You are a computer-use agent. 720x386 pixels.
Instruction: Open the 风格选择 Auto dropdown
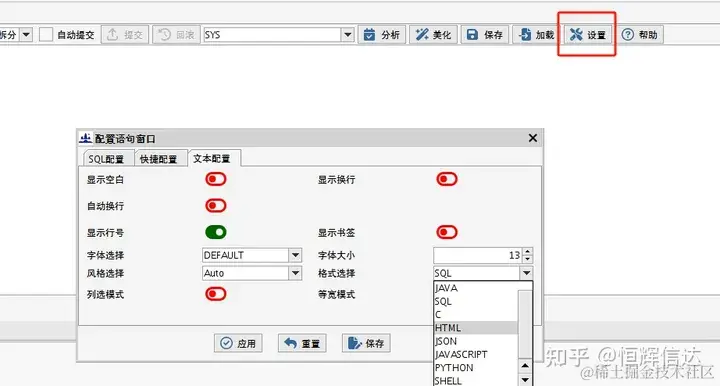click(295, 273)
